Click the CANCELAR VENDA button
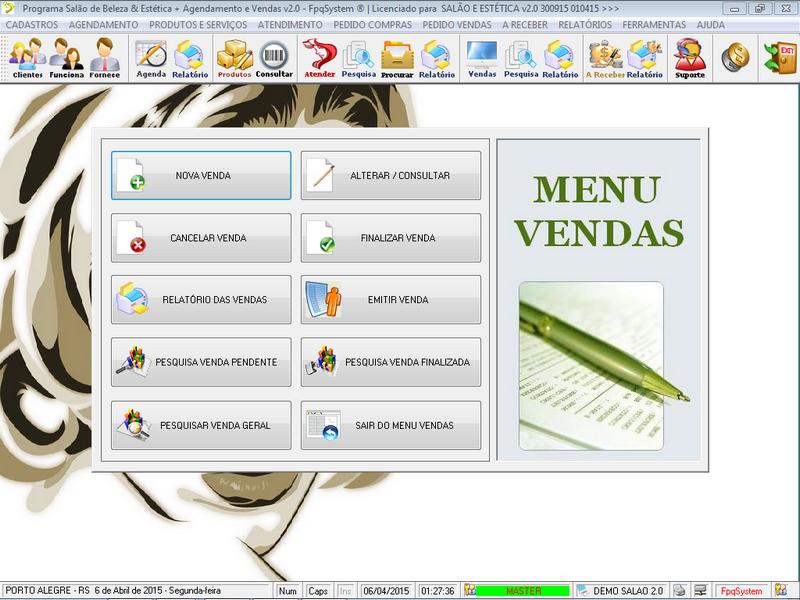Screen dimensions: 800x600 tap(201, 238)
